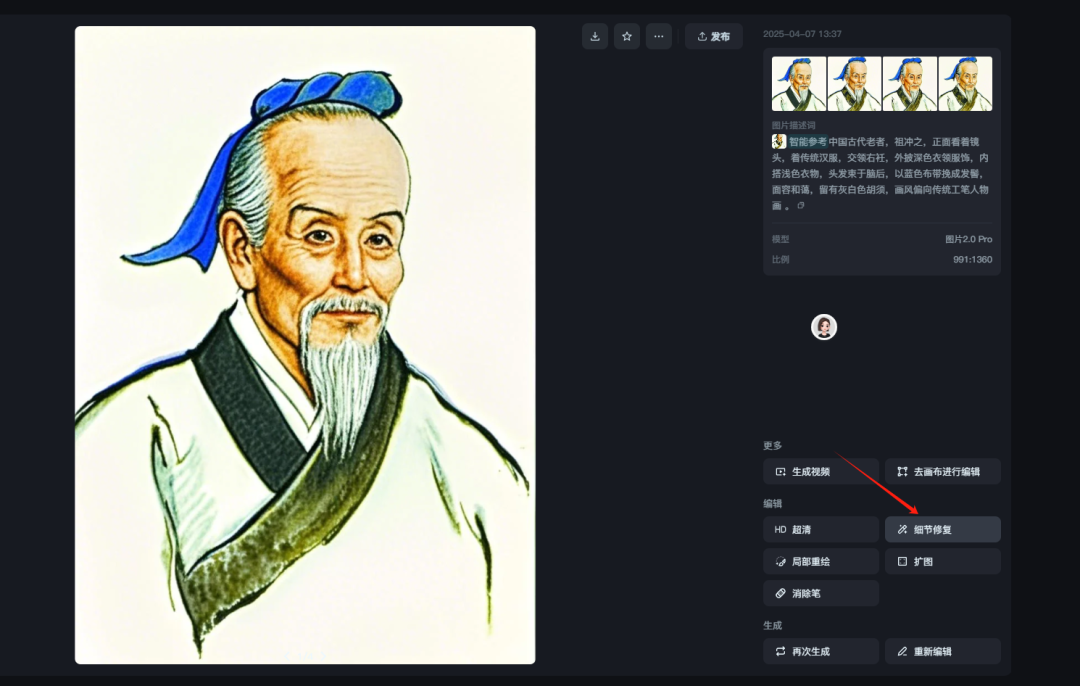Open the three-dot more options menu
1080x686 pixels.
[658, 37]
